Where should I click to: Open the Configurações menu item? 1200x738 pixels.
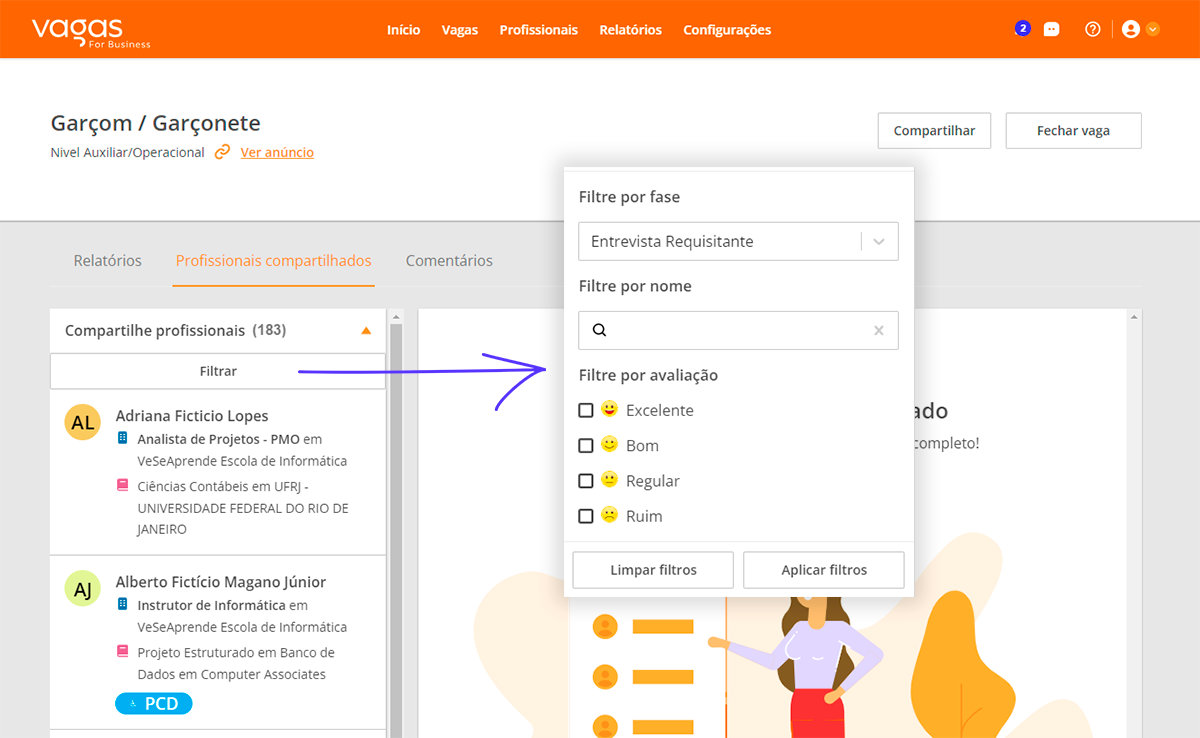pyautogui.click(x=727, y=30)
